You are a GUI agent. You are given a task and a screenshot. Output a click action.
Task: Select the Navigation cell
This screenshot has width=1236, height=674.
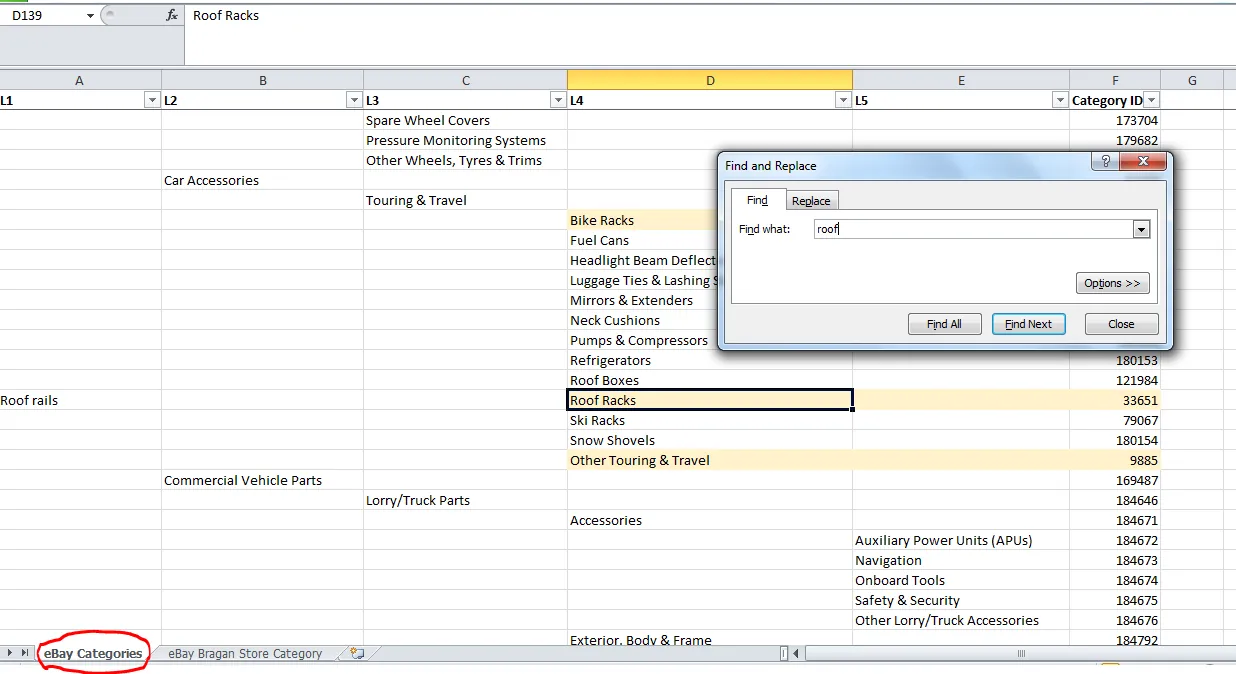tap(961, 560)
